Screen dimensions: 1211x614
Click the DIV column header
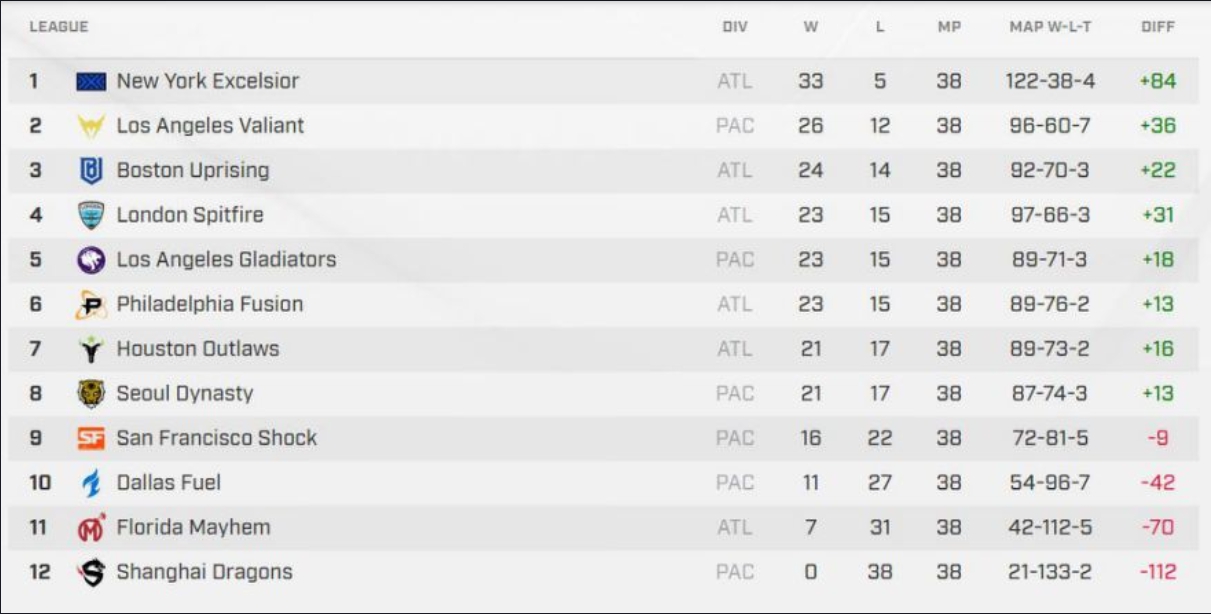[735, 27]
